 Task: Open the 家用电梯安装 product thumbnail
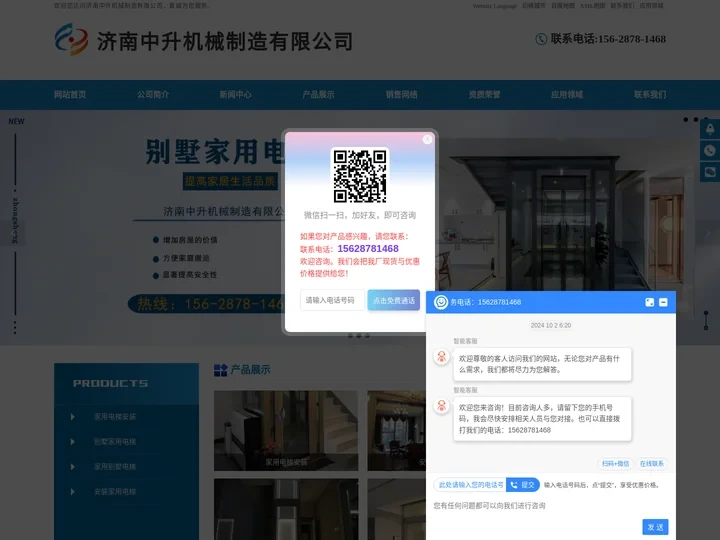(x=286, y=431)
